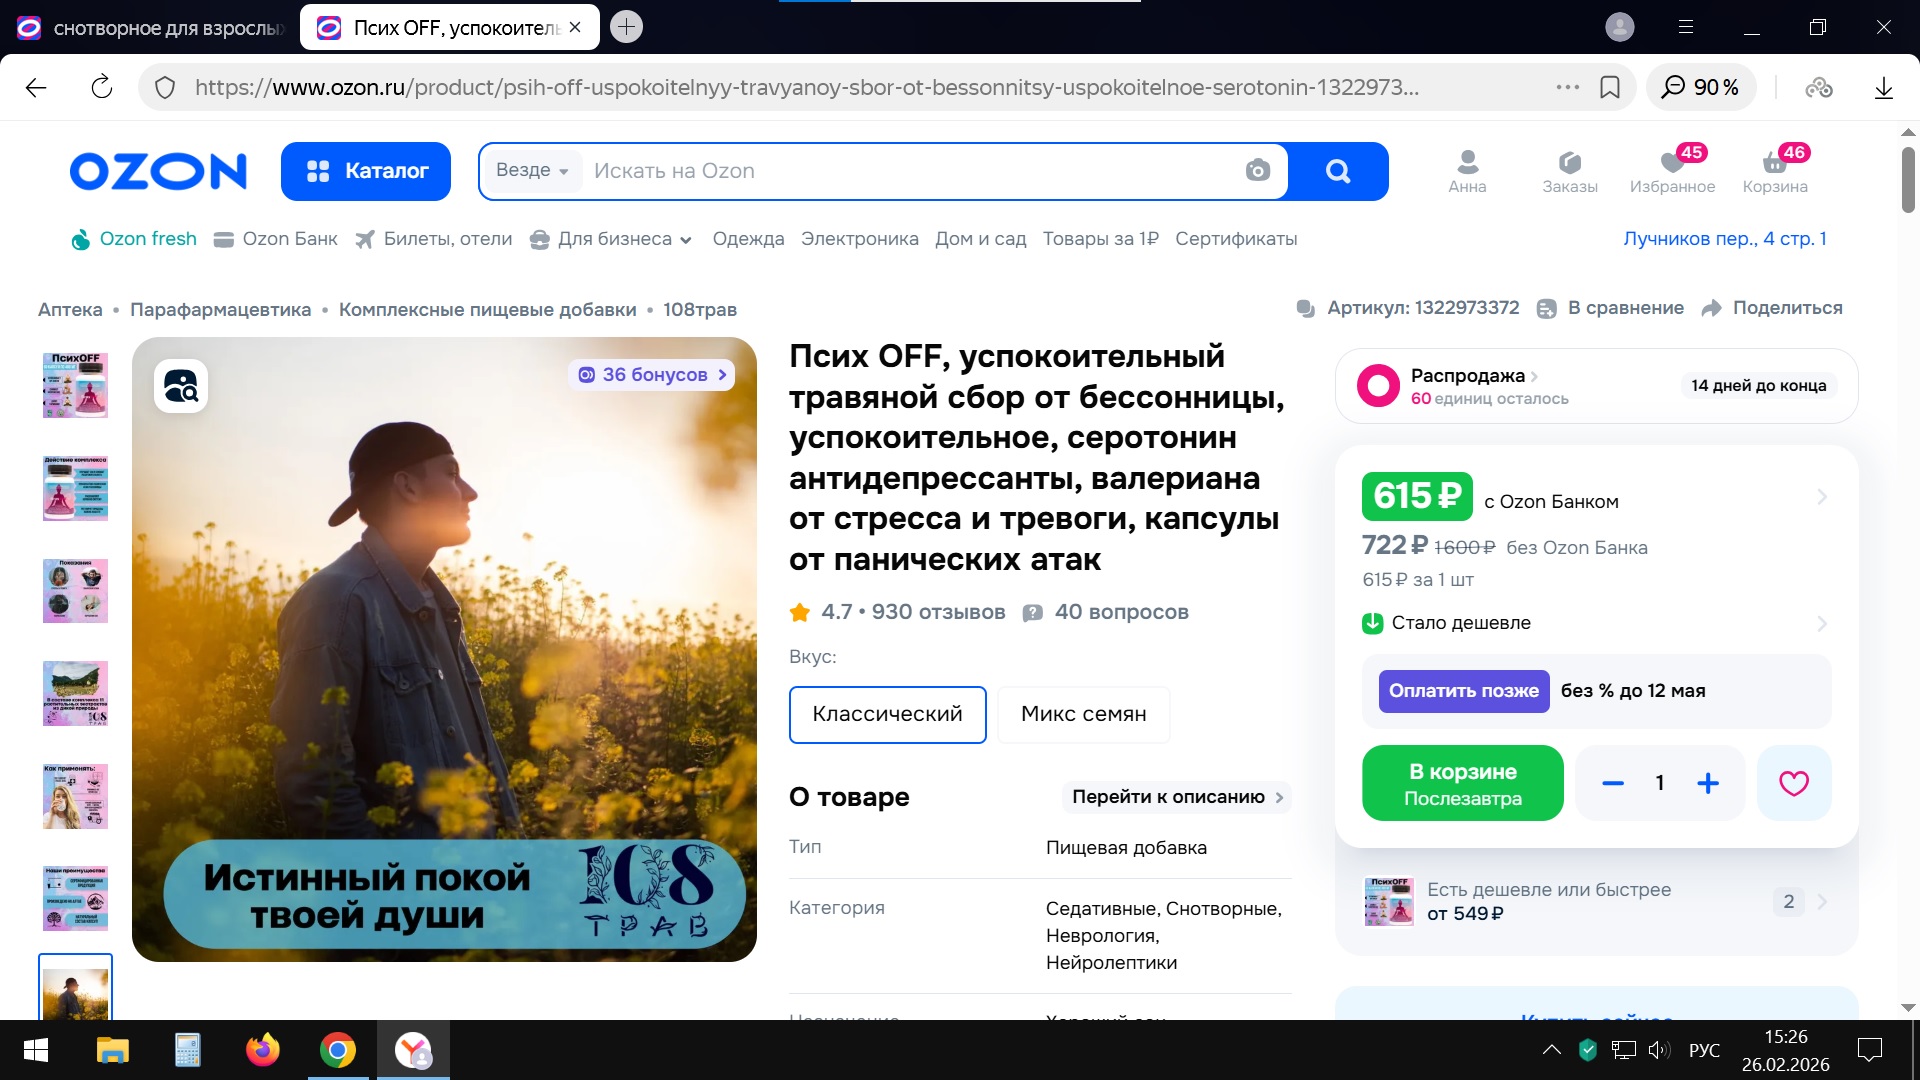Image resolution: width=1920 pixels, height=1080 pixels.
Task: Select the last product thumbnail with field photo
Action: click(75, 988)
